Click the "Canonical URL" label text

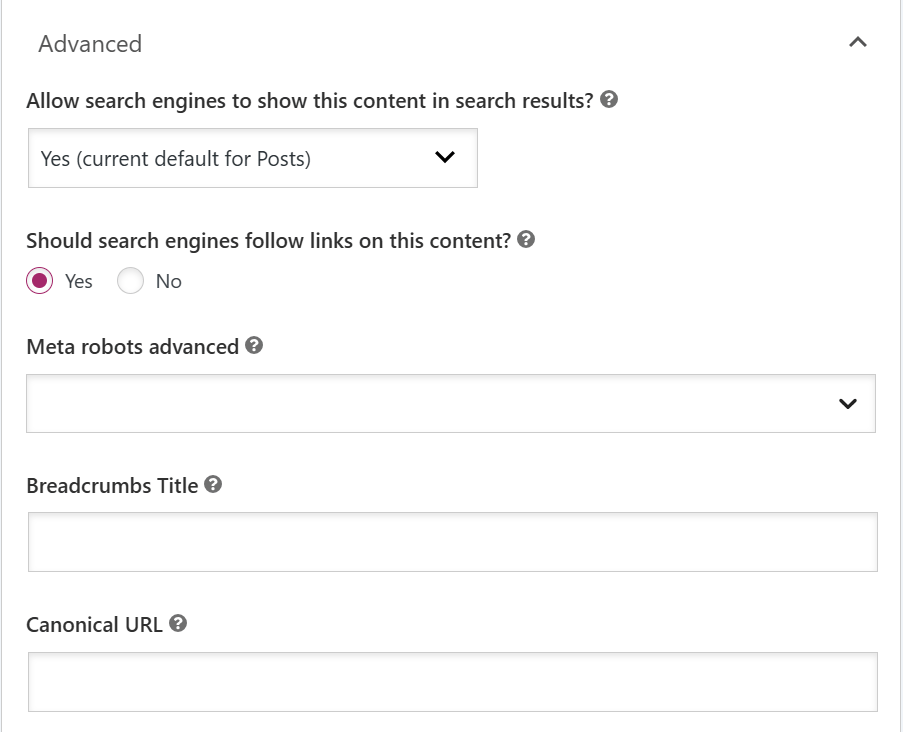(93, 624)
